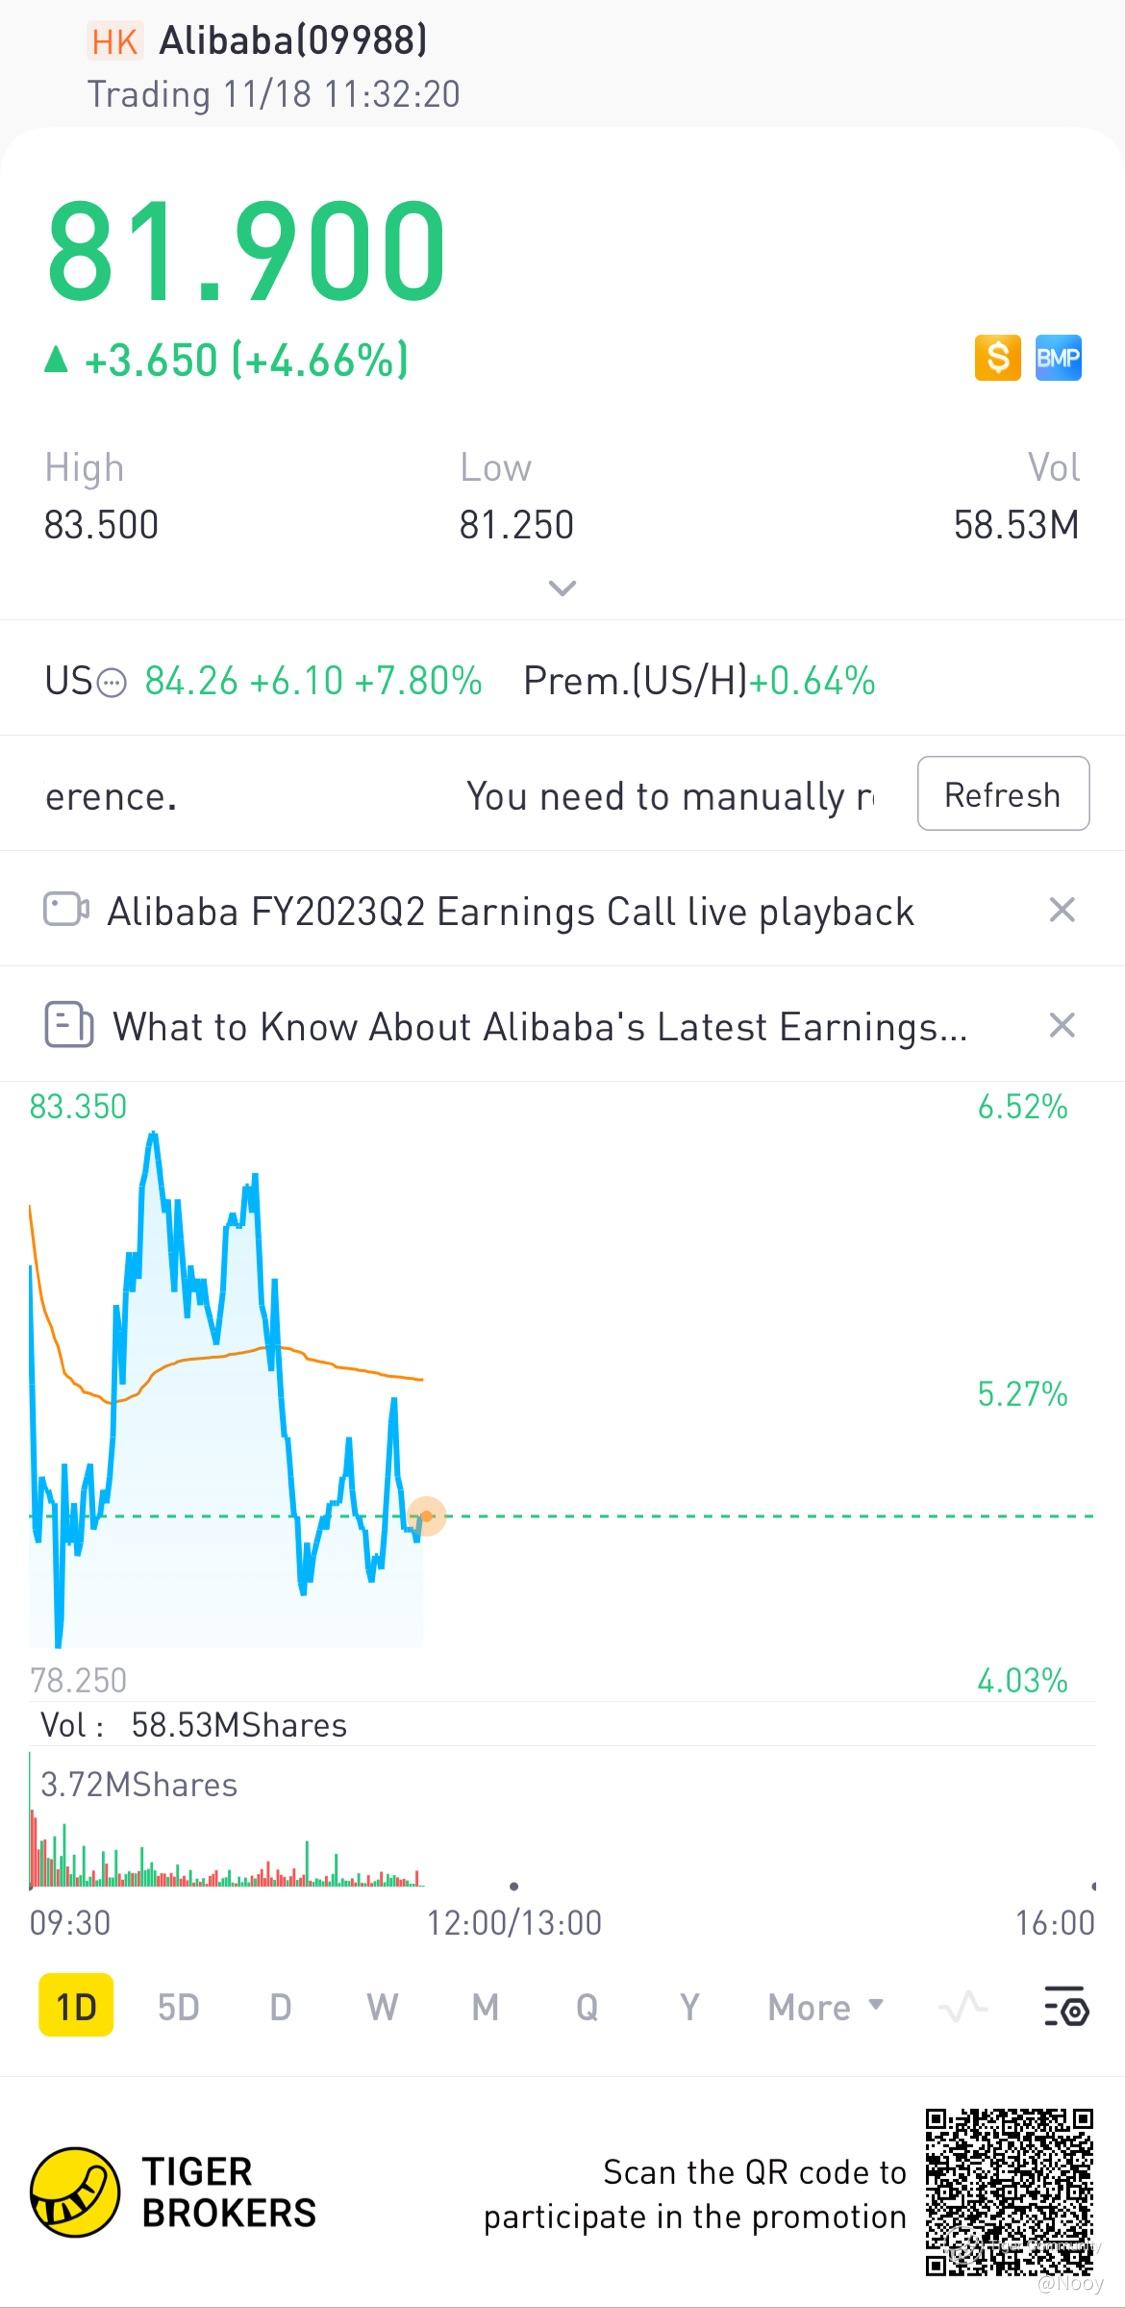Click the blue BMP badge icon
Image resolution: width=1125 pixels, height=2308 pixels.
(1058, 357)
